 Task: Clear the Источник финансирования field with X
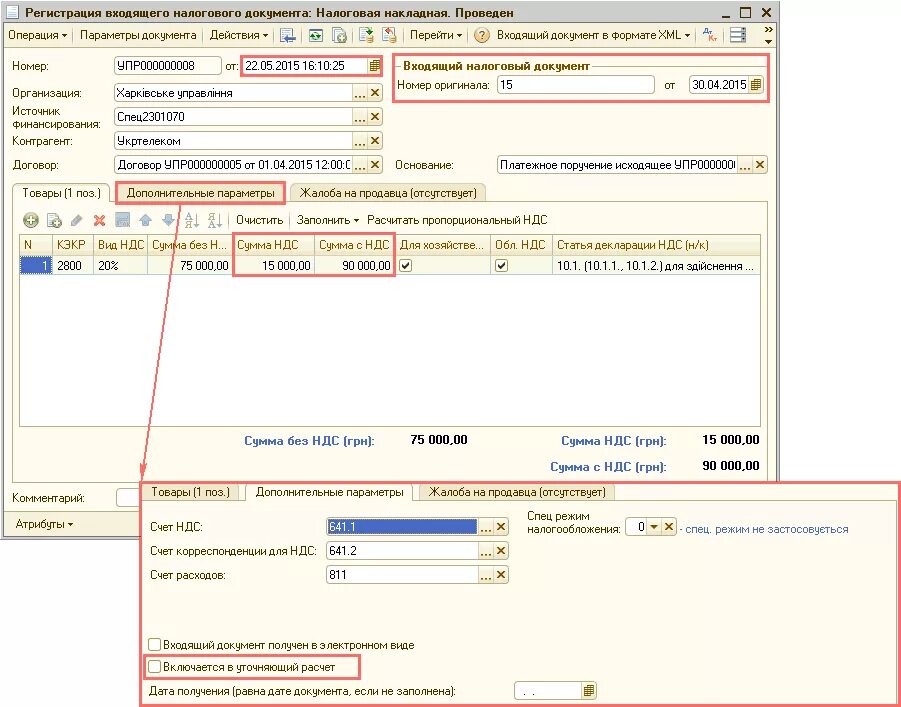point(375,117)
